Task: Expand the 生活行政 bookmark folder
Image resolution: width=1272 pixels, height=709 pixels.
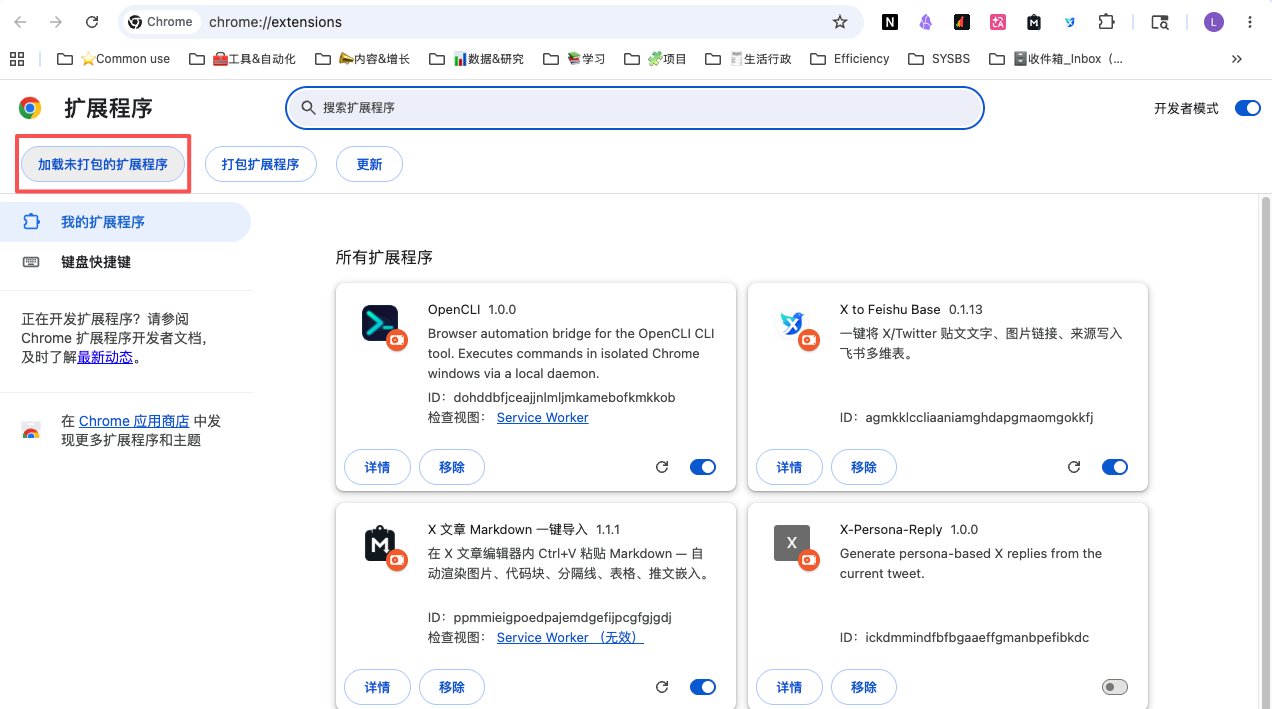Action: point(748,59)
